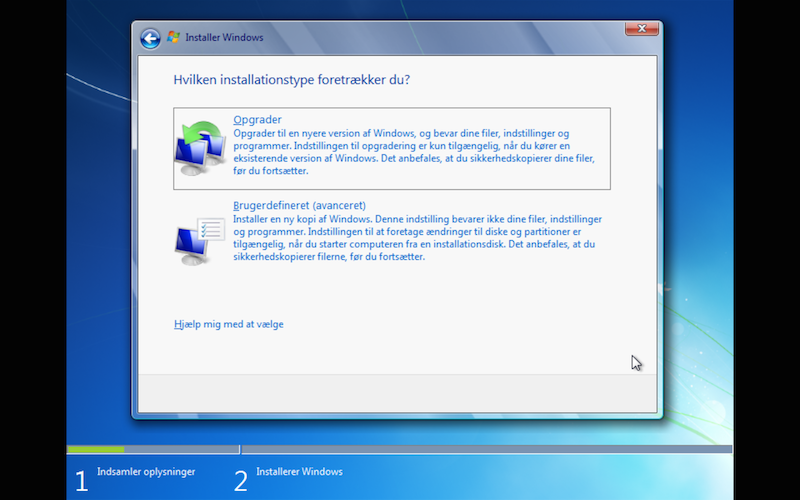Select Brugerdefineret (avanceret) installation
This screenshot has height=500, width=800.
(x=299, y=206)
